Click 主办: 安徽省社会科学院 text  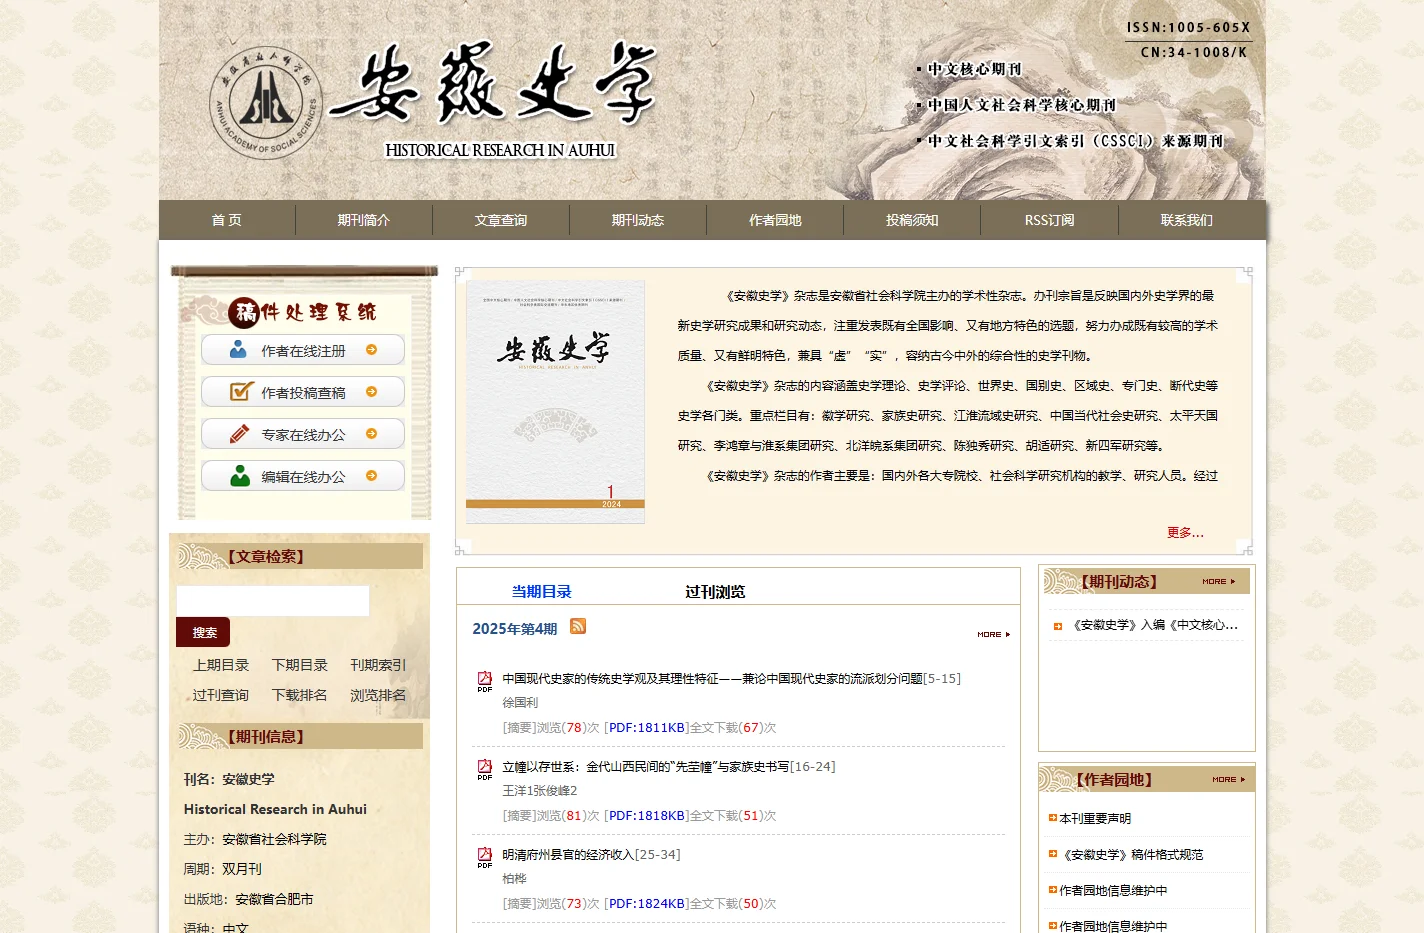point(255,839)
